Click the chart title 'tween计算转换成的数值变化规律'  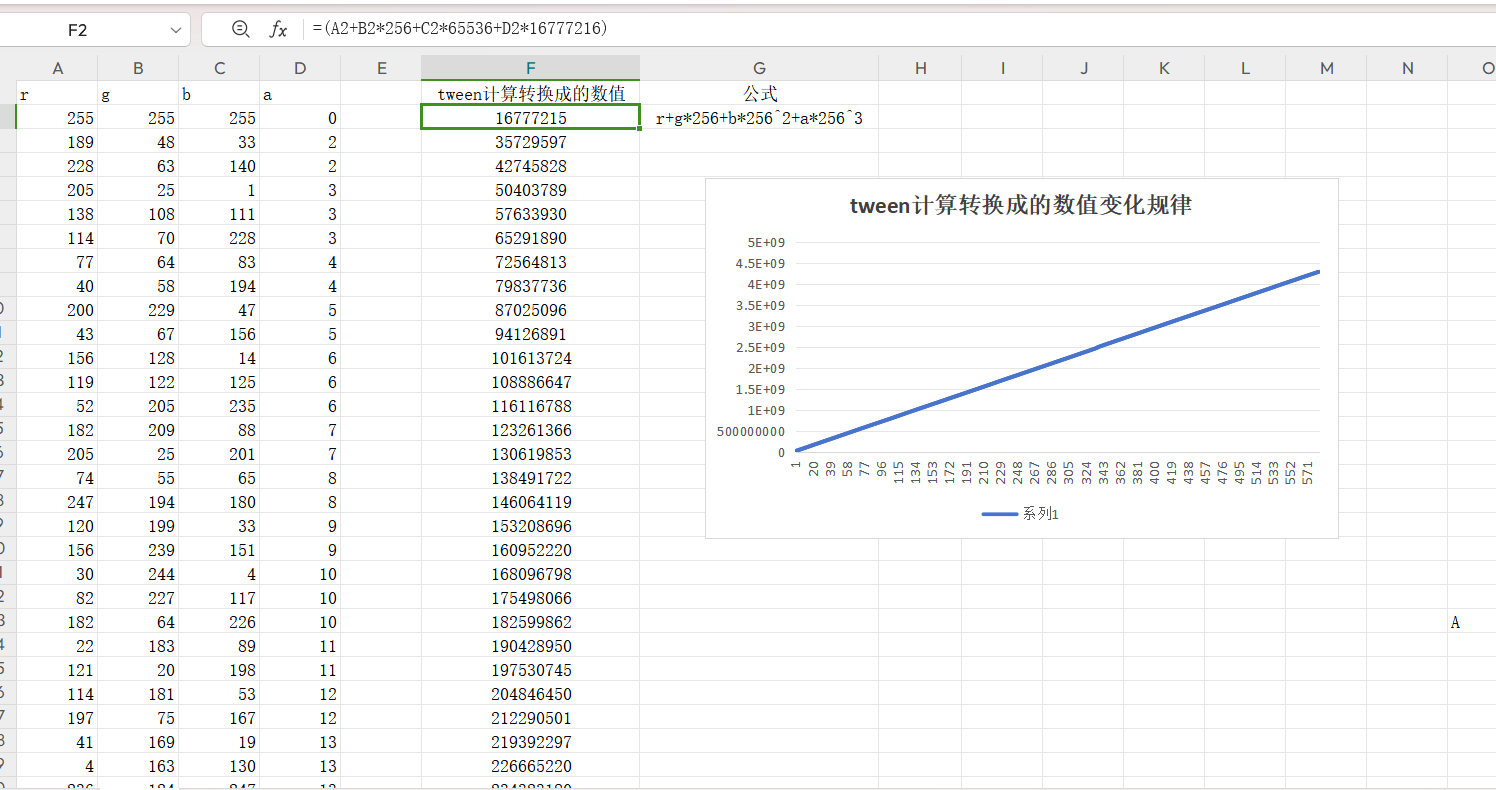click(x=1021, y=205)
